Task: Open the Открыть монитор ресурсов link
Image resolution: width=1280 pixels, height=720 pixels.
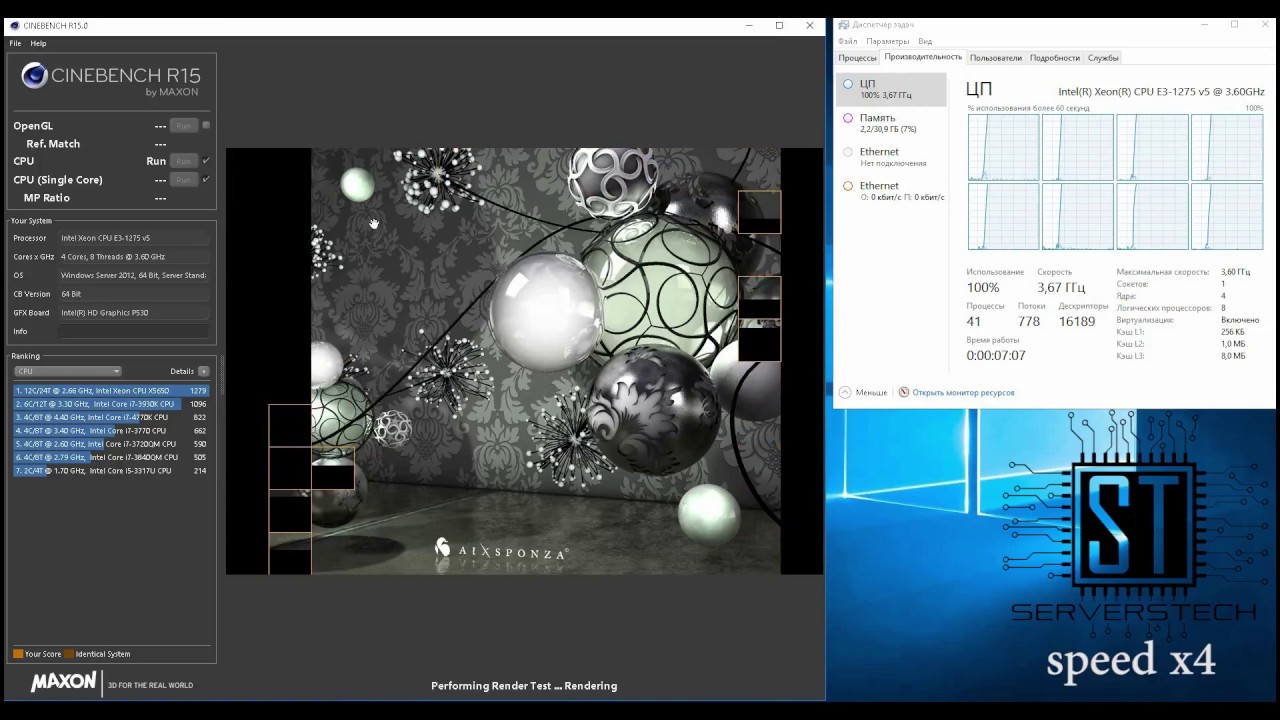Action: pos(963,392)
